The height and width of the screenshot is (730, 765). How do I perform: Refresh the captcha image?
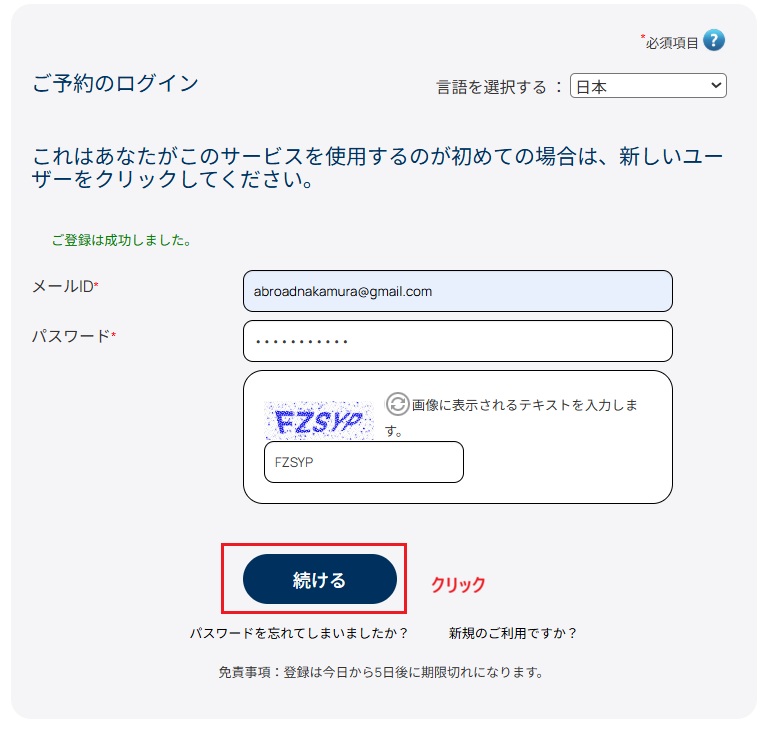(x=397, y=404)
